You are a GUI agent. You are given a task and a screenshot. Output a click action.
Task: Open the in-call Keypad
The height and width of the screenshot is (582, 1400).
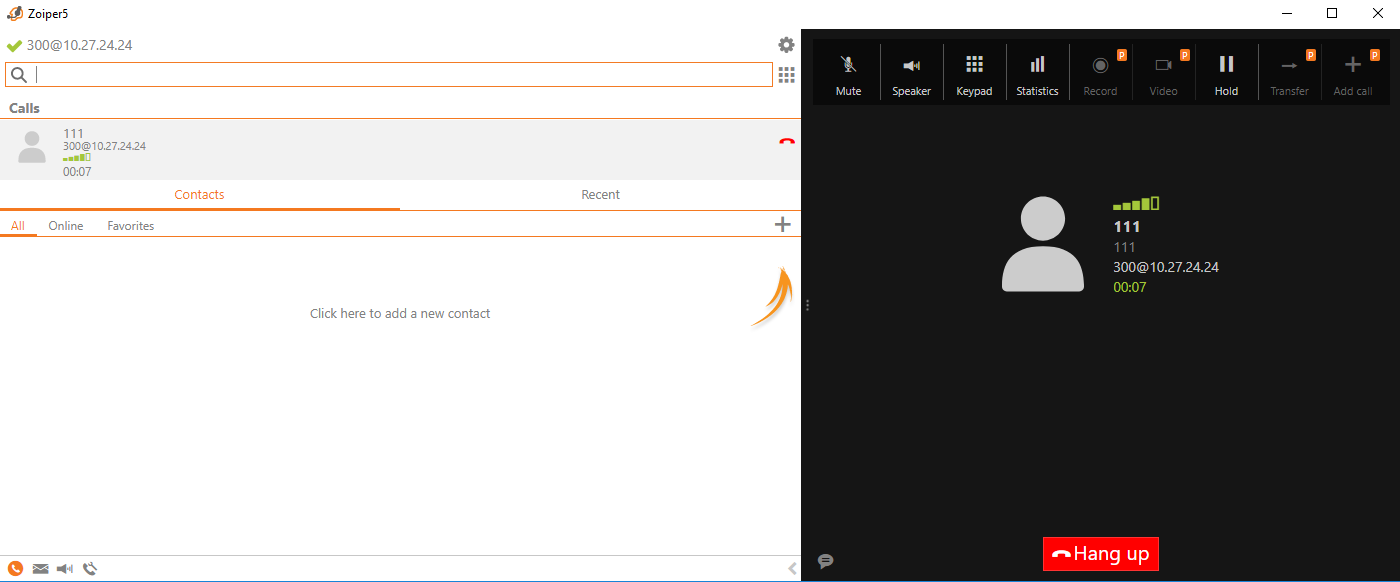[x=974, y=66]
